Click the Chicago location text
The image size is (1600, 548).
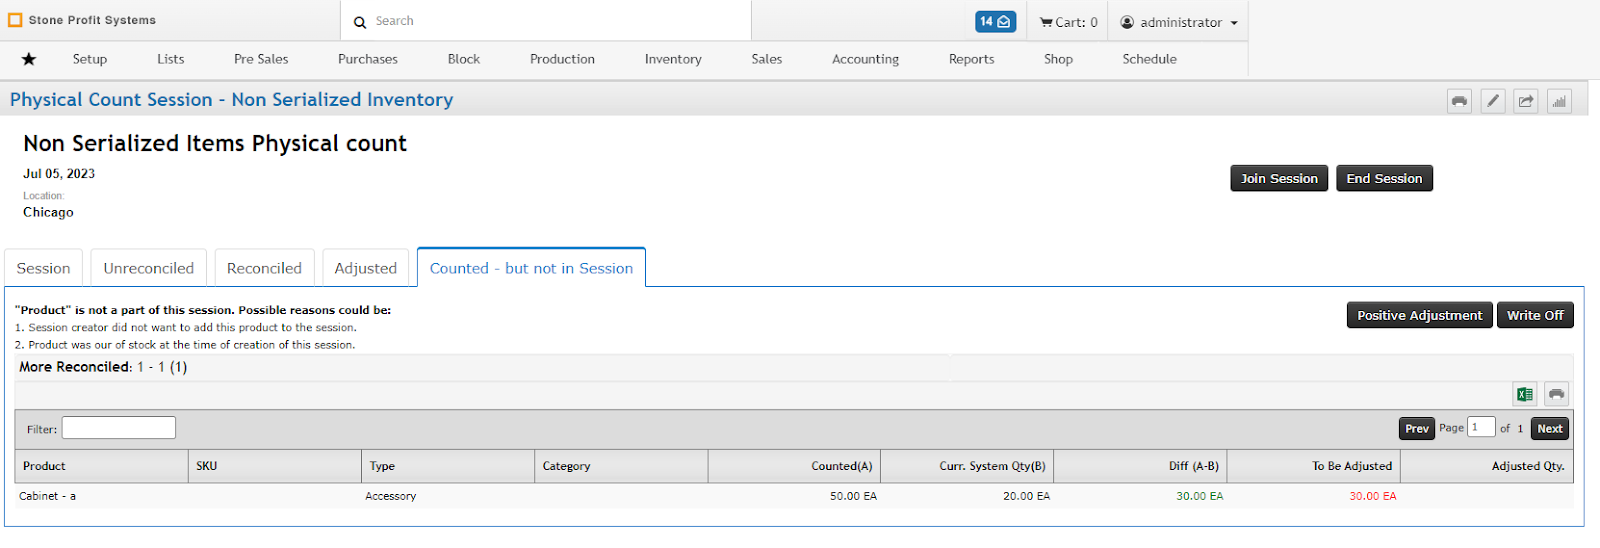(x=48, y=212)
